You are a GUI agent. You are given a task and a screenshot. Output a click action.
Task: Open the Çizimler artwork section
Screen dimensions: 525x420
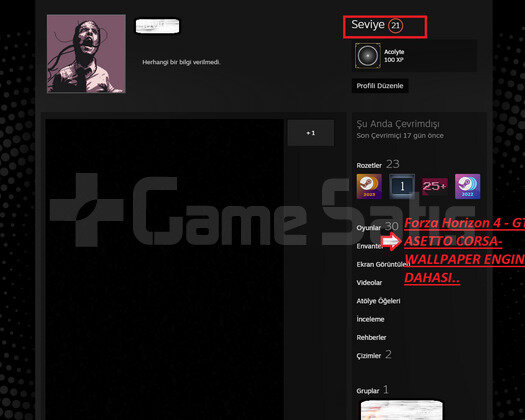pyautogui.click(x=369, y=356)
